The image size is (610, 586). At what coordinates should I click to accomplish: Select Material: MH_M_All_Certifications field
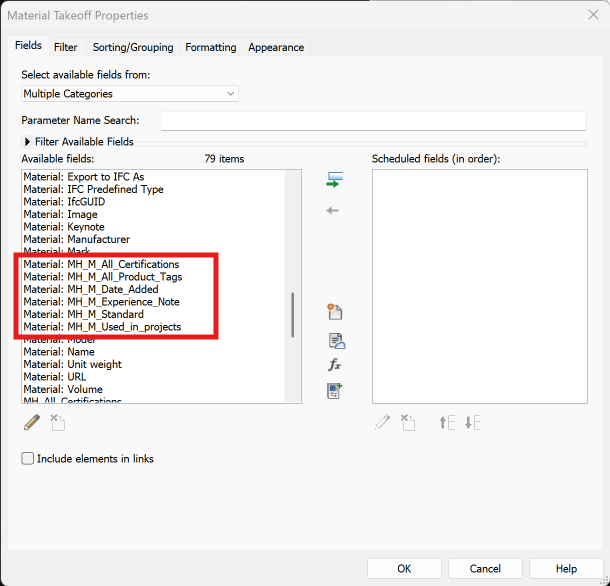[x=101, y=264]
